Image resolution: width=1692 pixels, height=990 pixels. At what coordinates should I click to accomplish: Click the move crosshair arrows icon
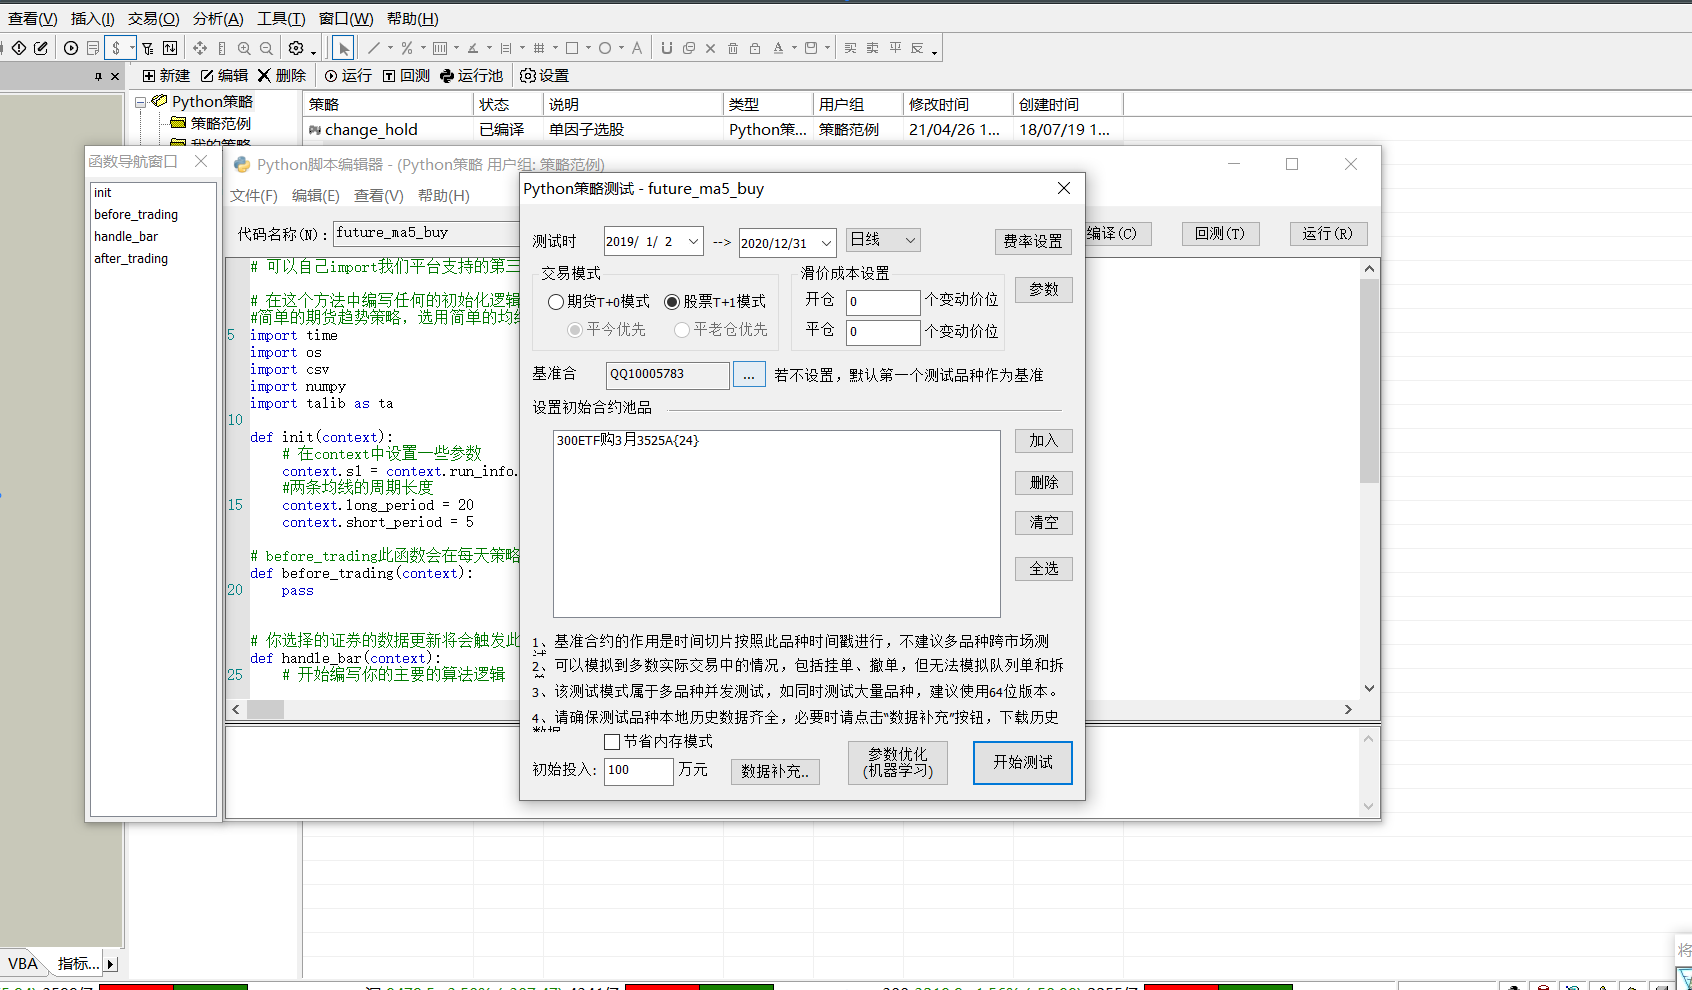(x=200, y=48)
